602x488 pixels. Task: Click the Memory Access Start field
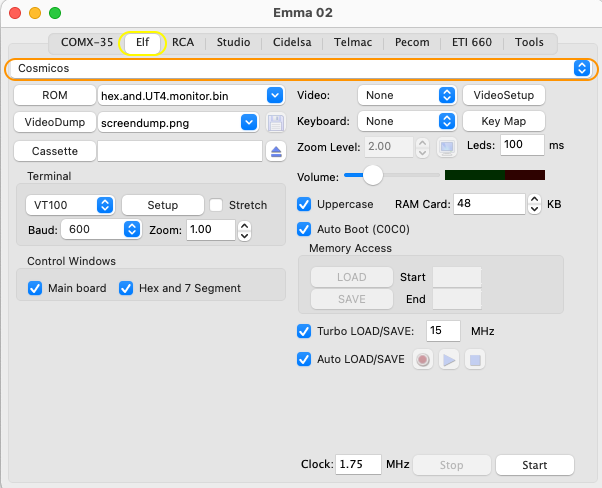tap(457, 277)
